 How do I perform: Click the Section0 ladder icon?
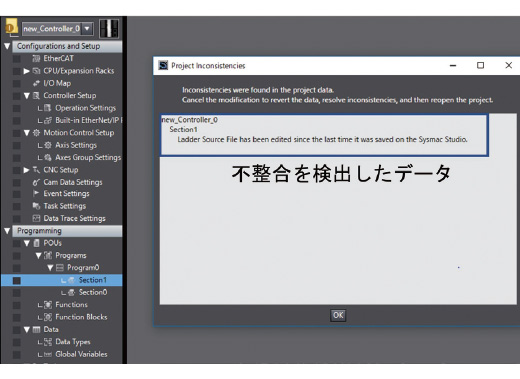click(x=71, y=293)
